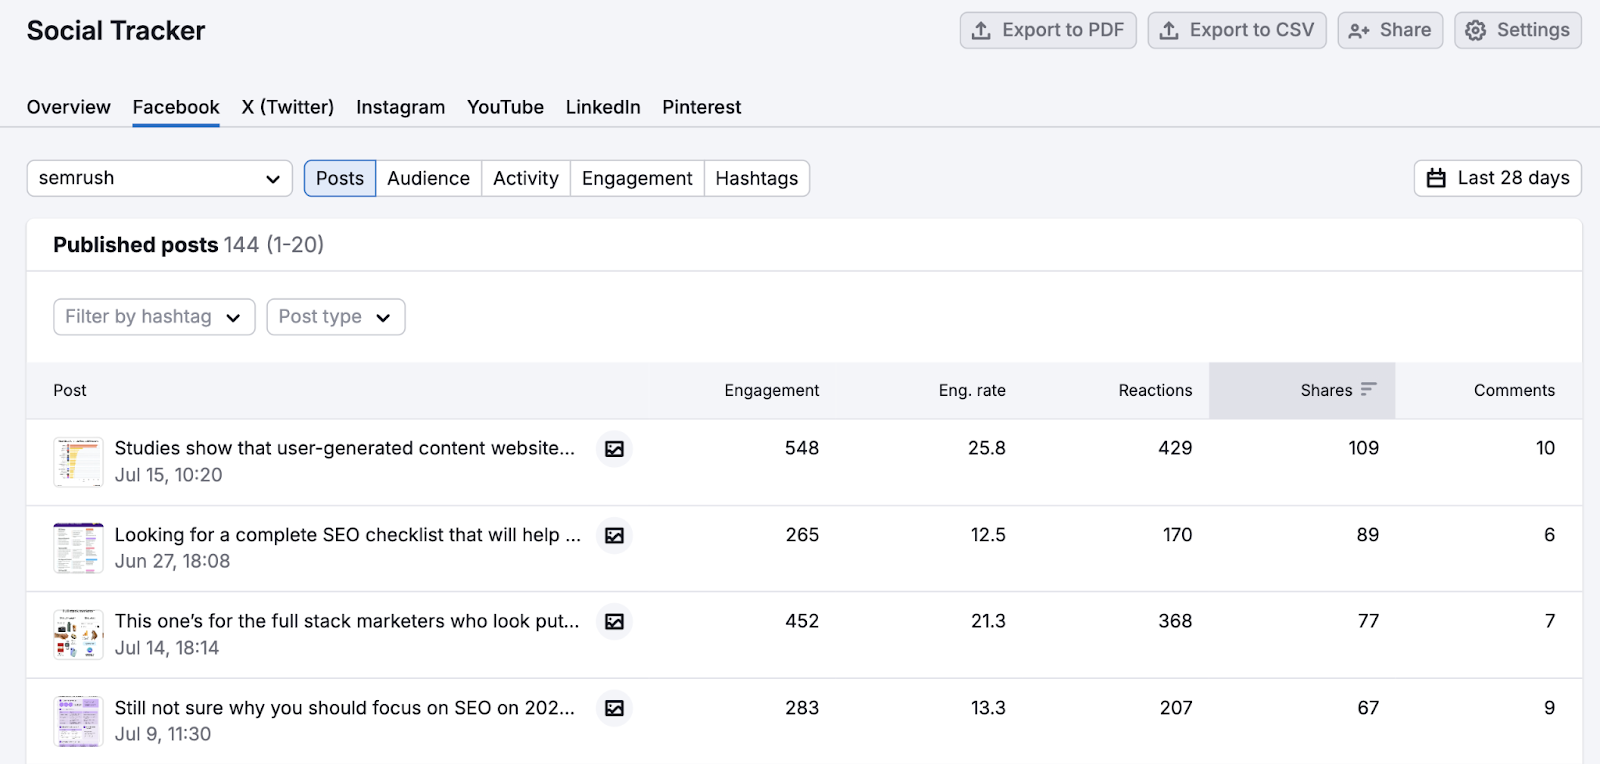Click the Export to PDF button

click(1048, 30)
